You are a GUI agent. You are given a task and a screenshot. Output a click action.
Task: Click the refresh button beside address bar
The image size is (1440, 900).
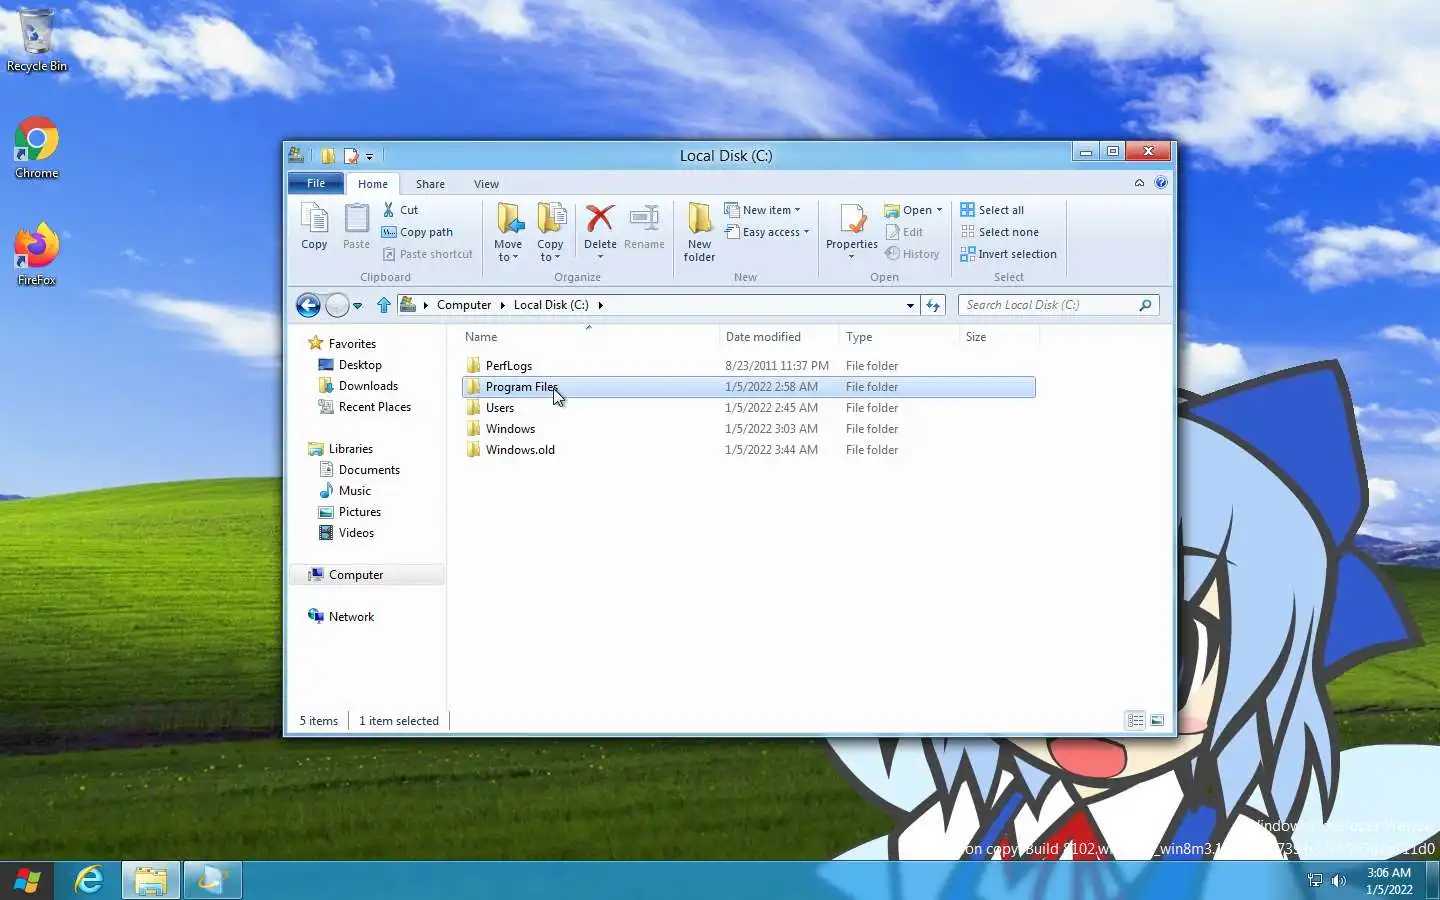tap(933, 305)
